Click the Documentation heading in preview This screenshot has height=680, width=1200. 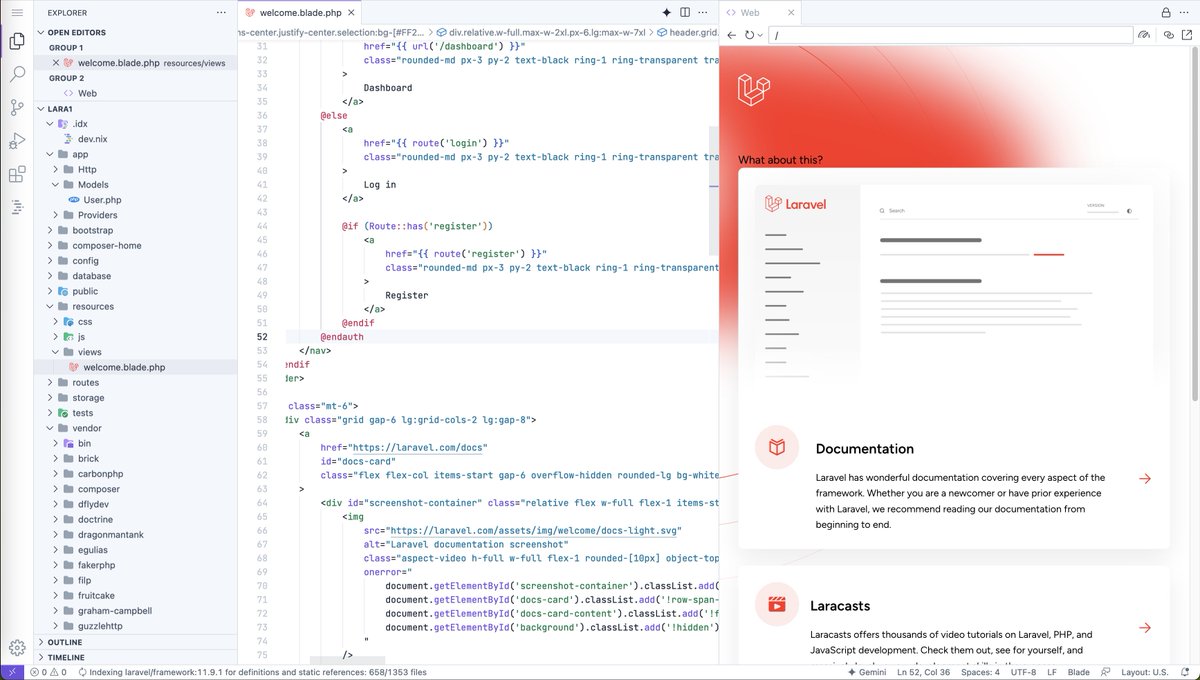coord(865,449)
